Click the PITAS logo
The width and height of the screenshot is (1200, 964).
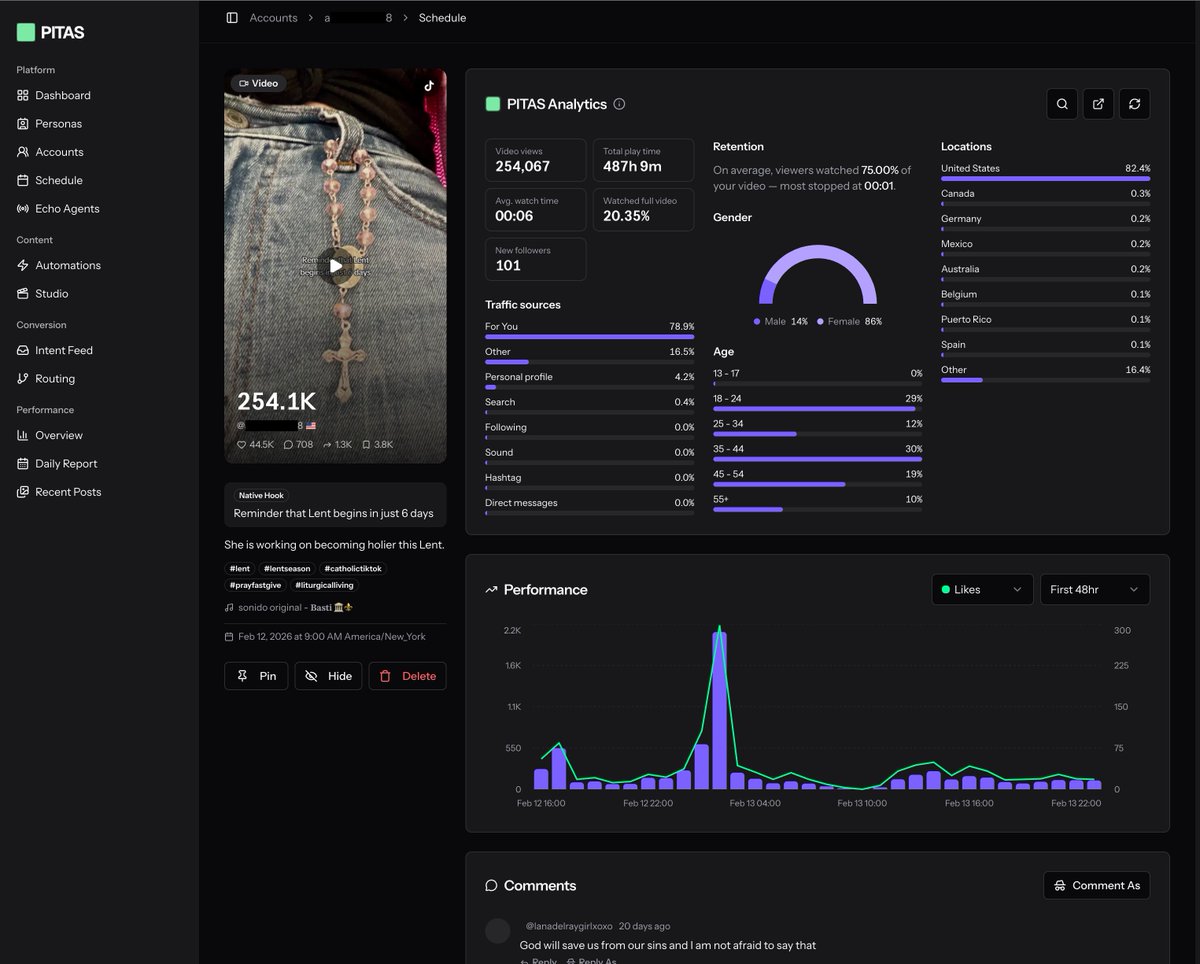[50, 32]
